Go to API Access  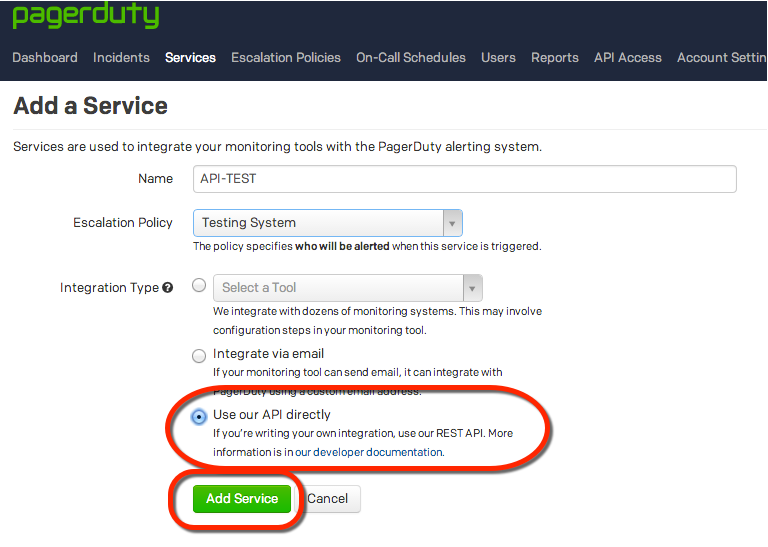(x=627, y=58)
